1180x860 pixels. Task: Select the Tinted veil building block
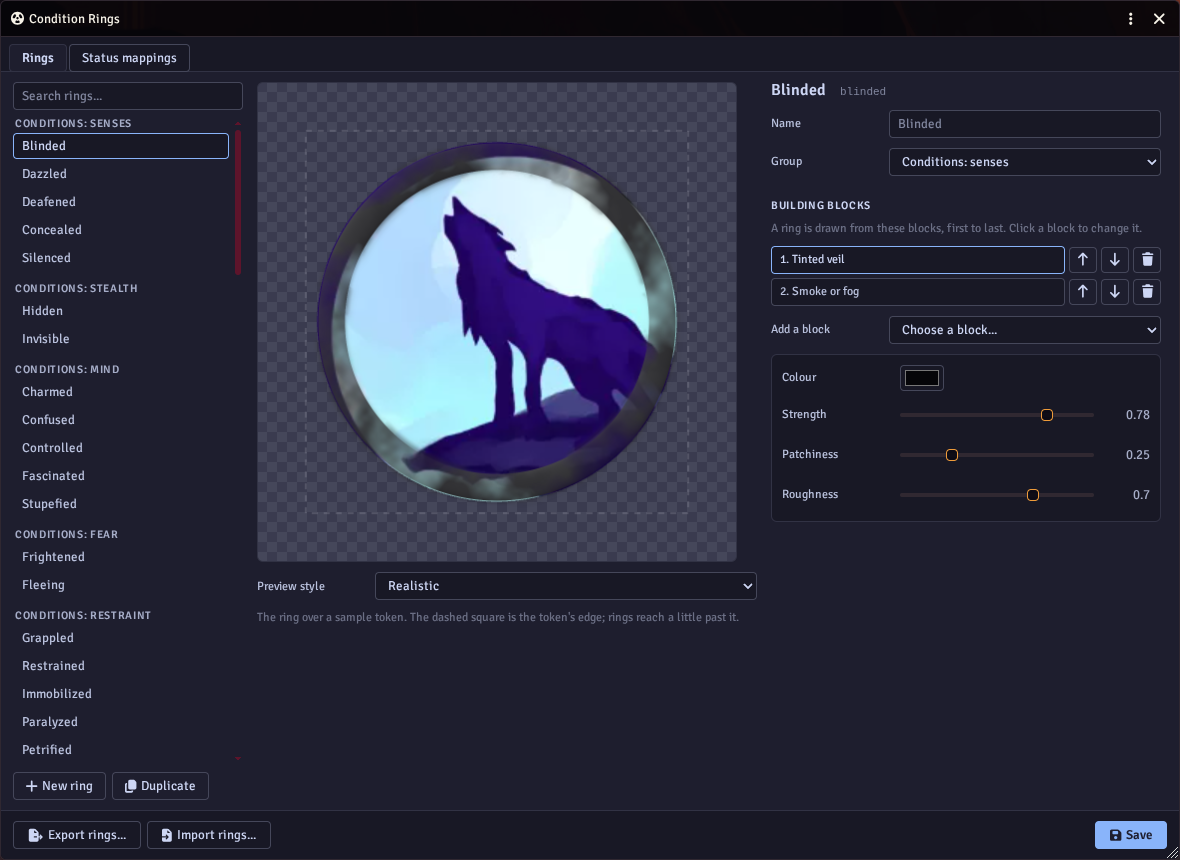917,260
